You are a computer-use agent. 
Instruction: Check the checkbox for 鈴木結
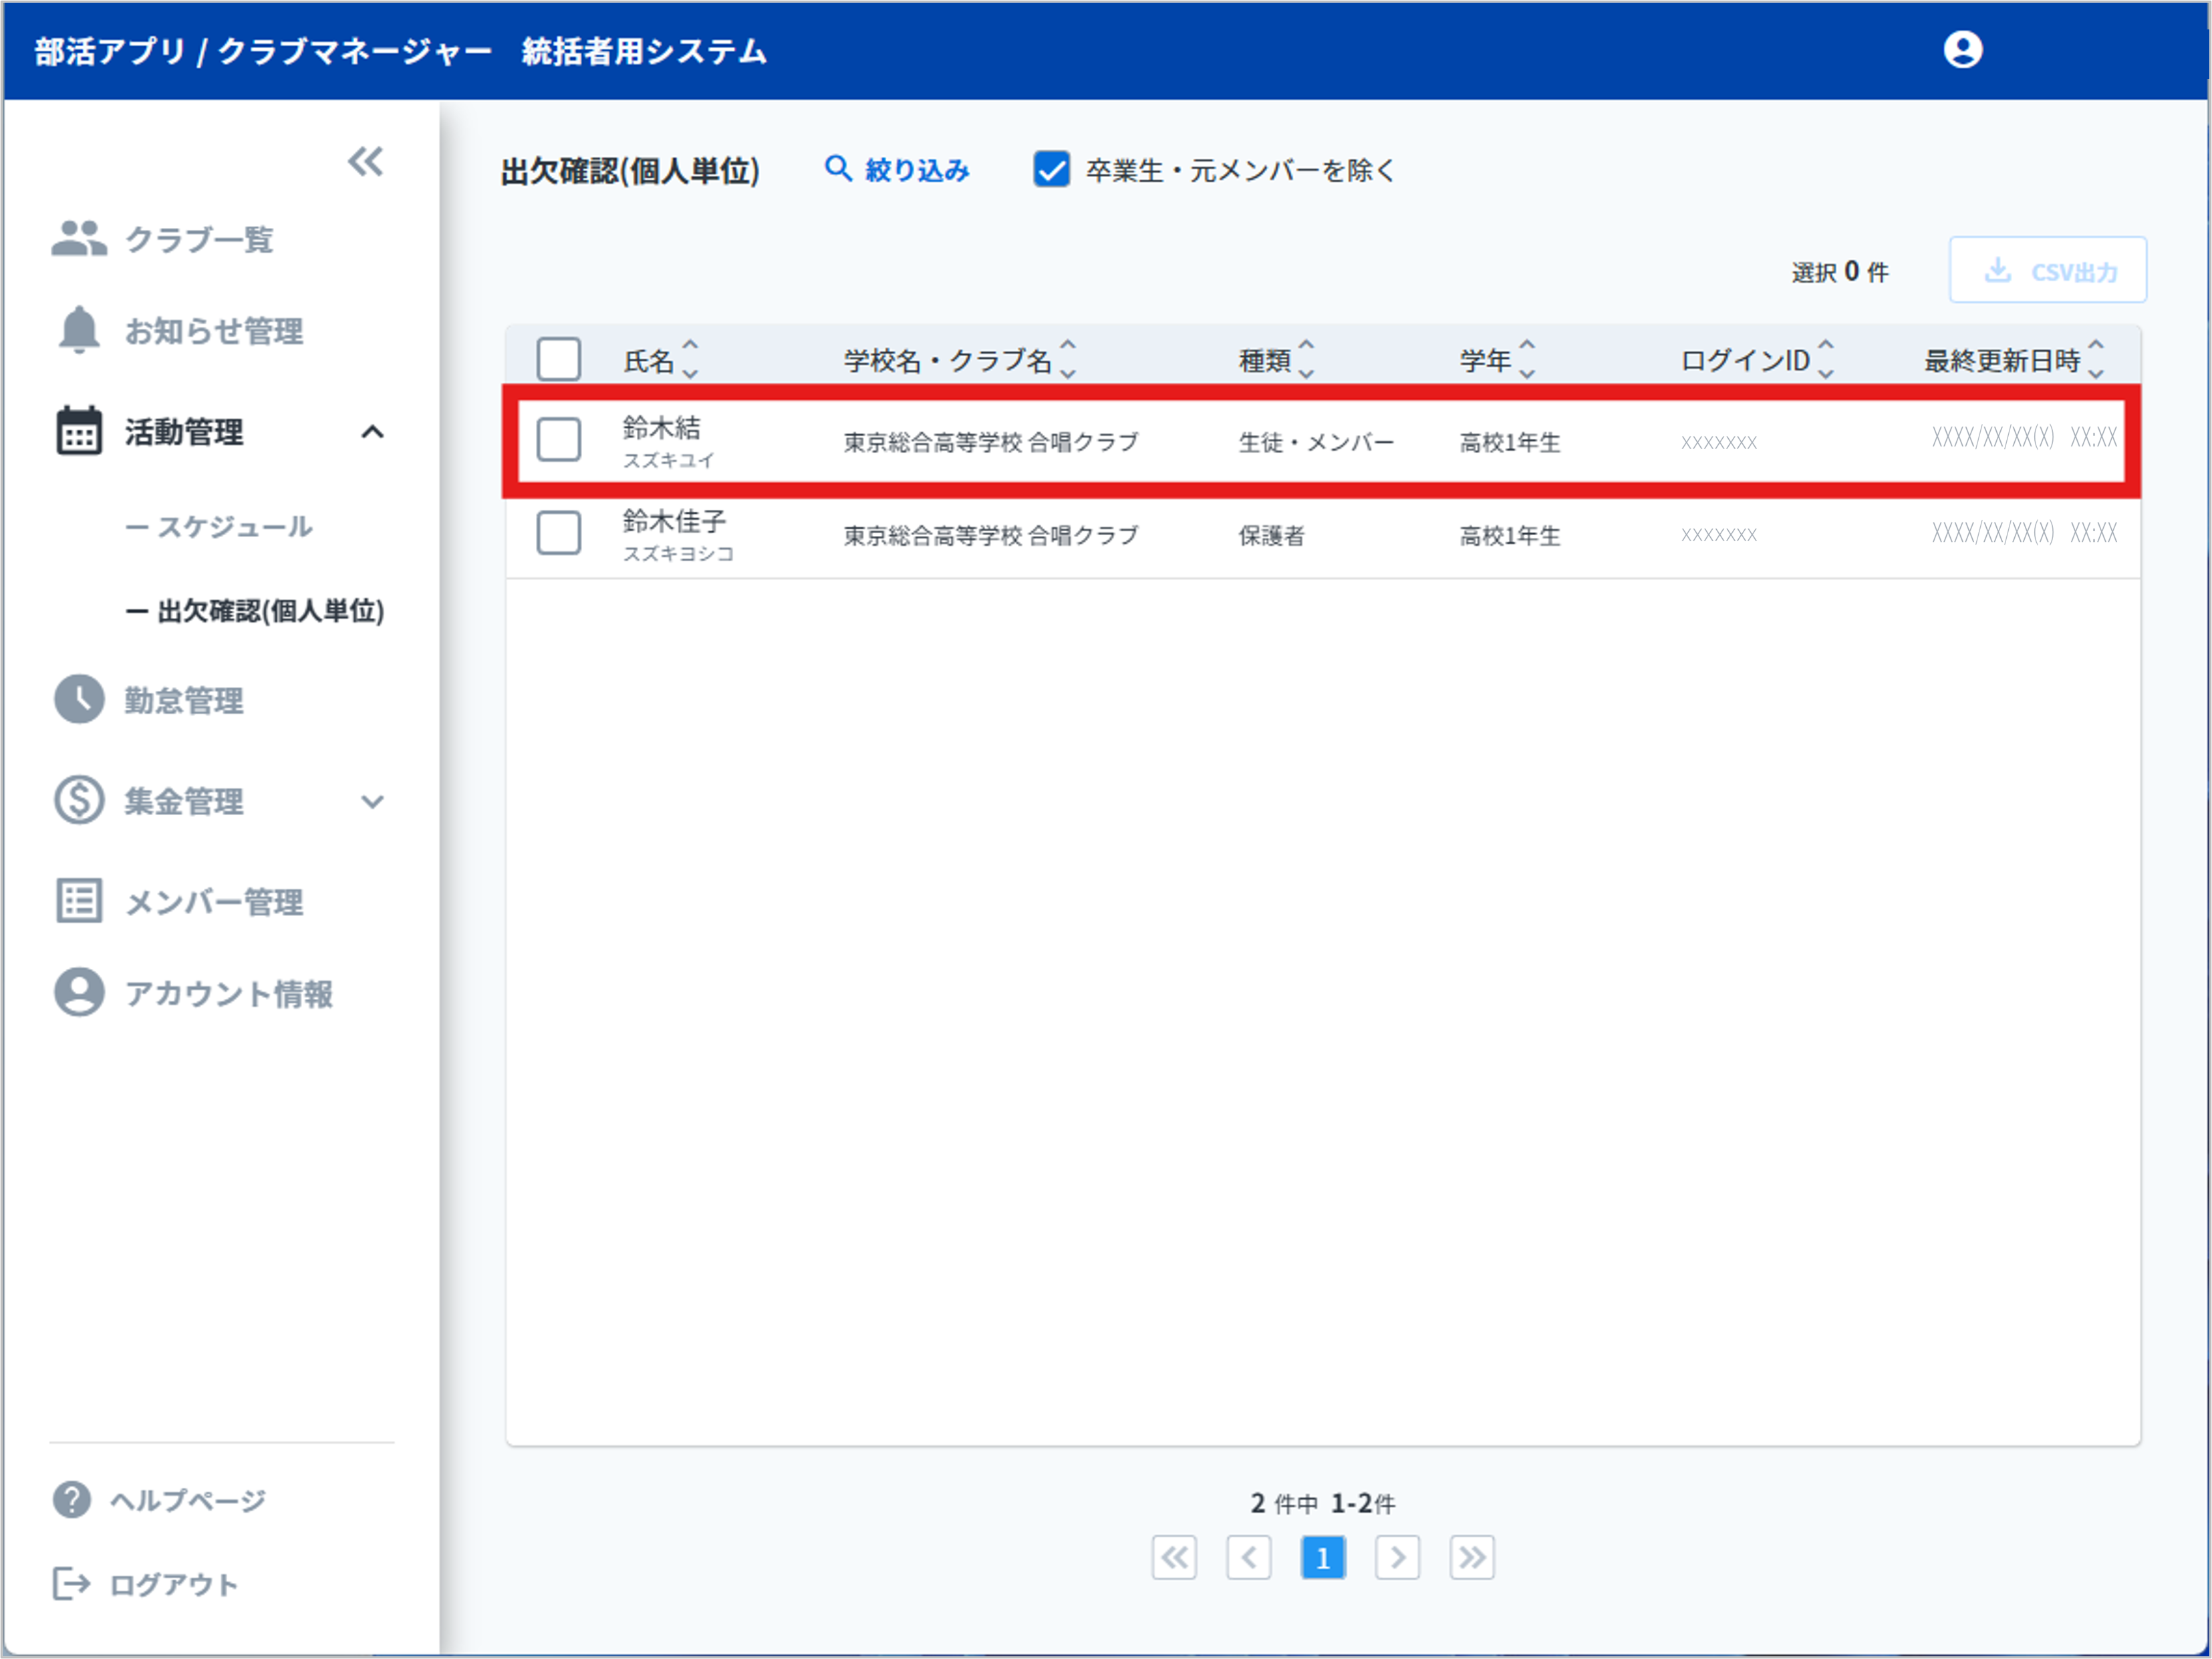(x=558, y=439)
